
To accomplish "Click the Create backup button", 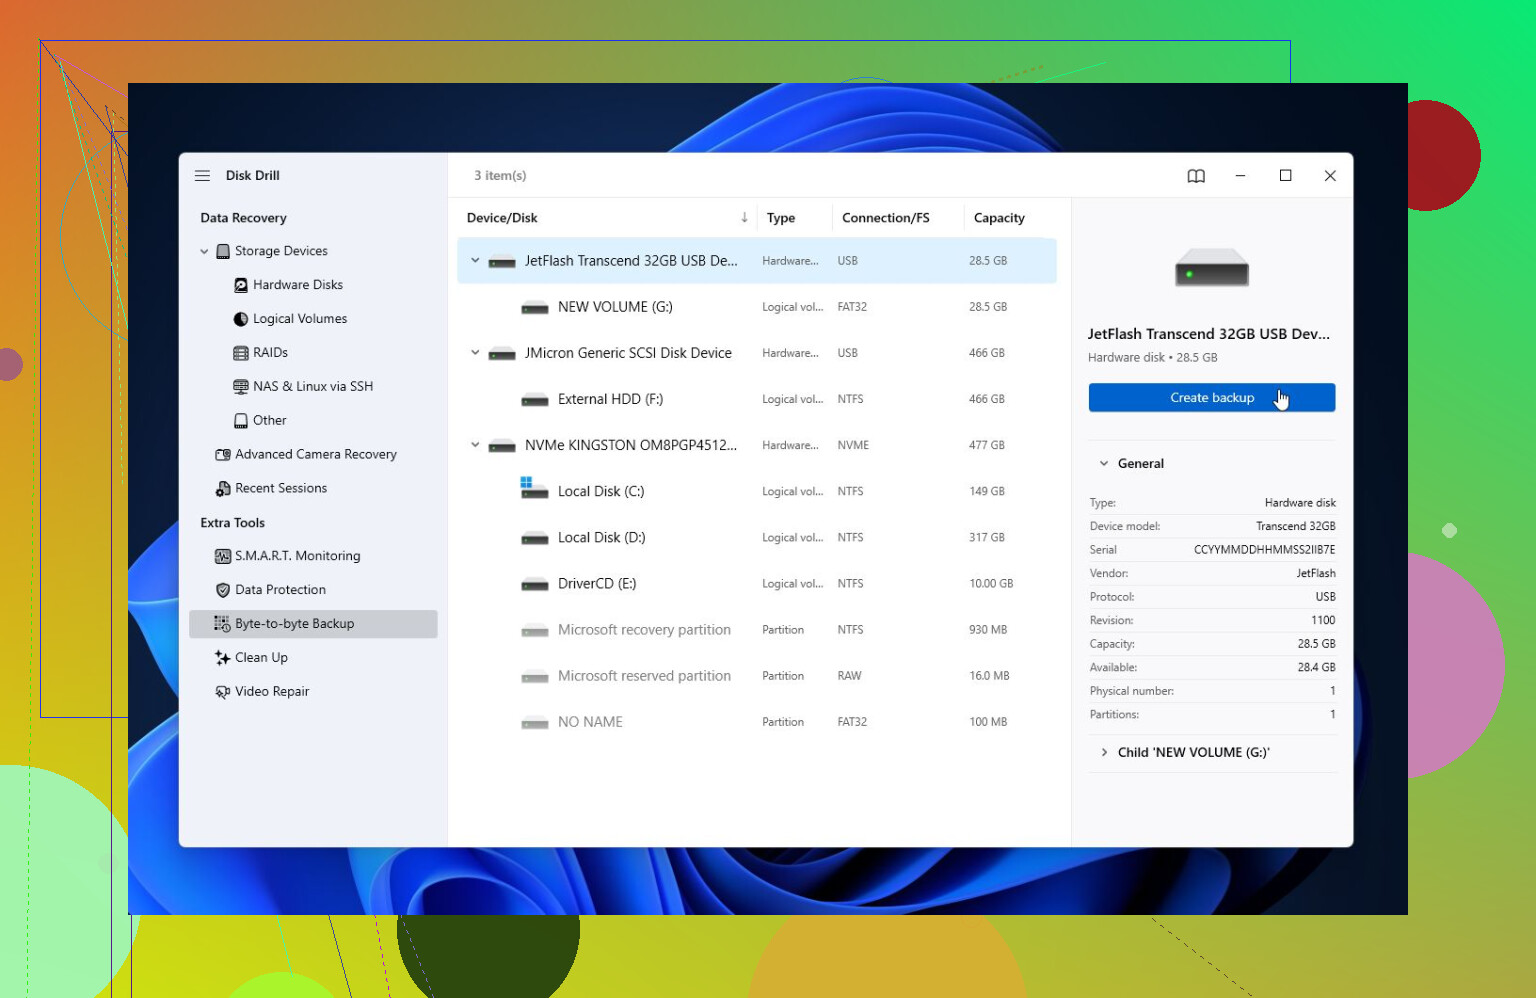I will coord(1212,398).
